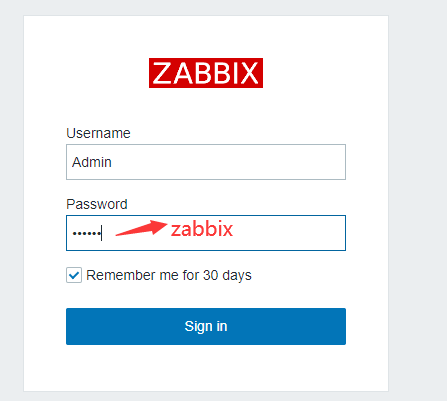Viewport: 447px width, 401px height.
Task: Click the masked password dots
Action: pyautogui.click(x=87, y=233)
